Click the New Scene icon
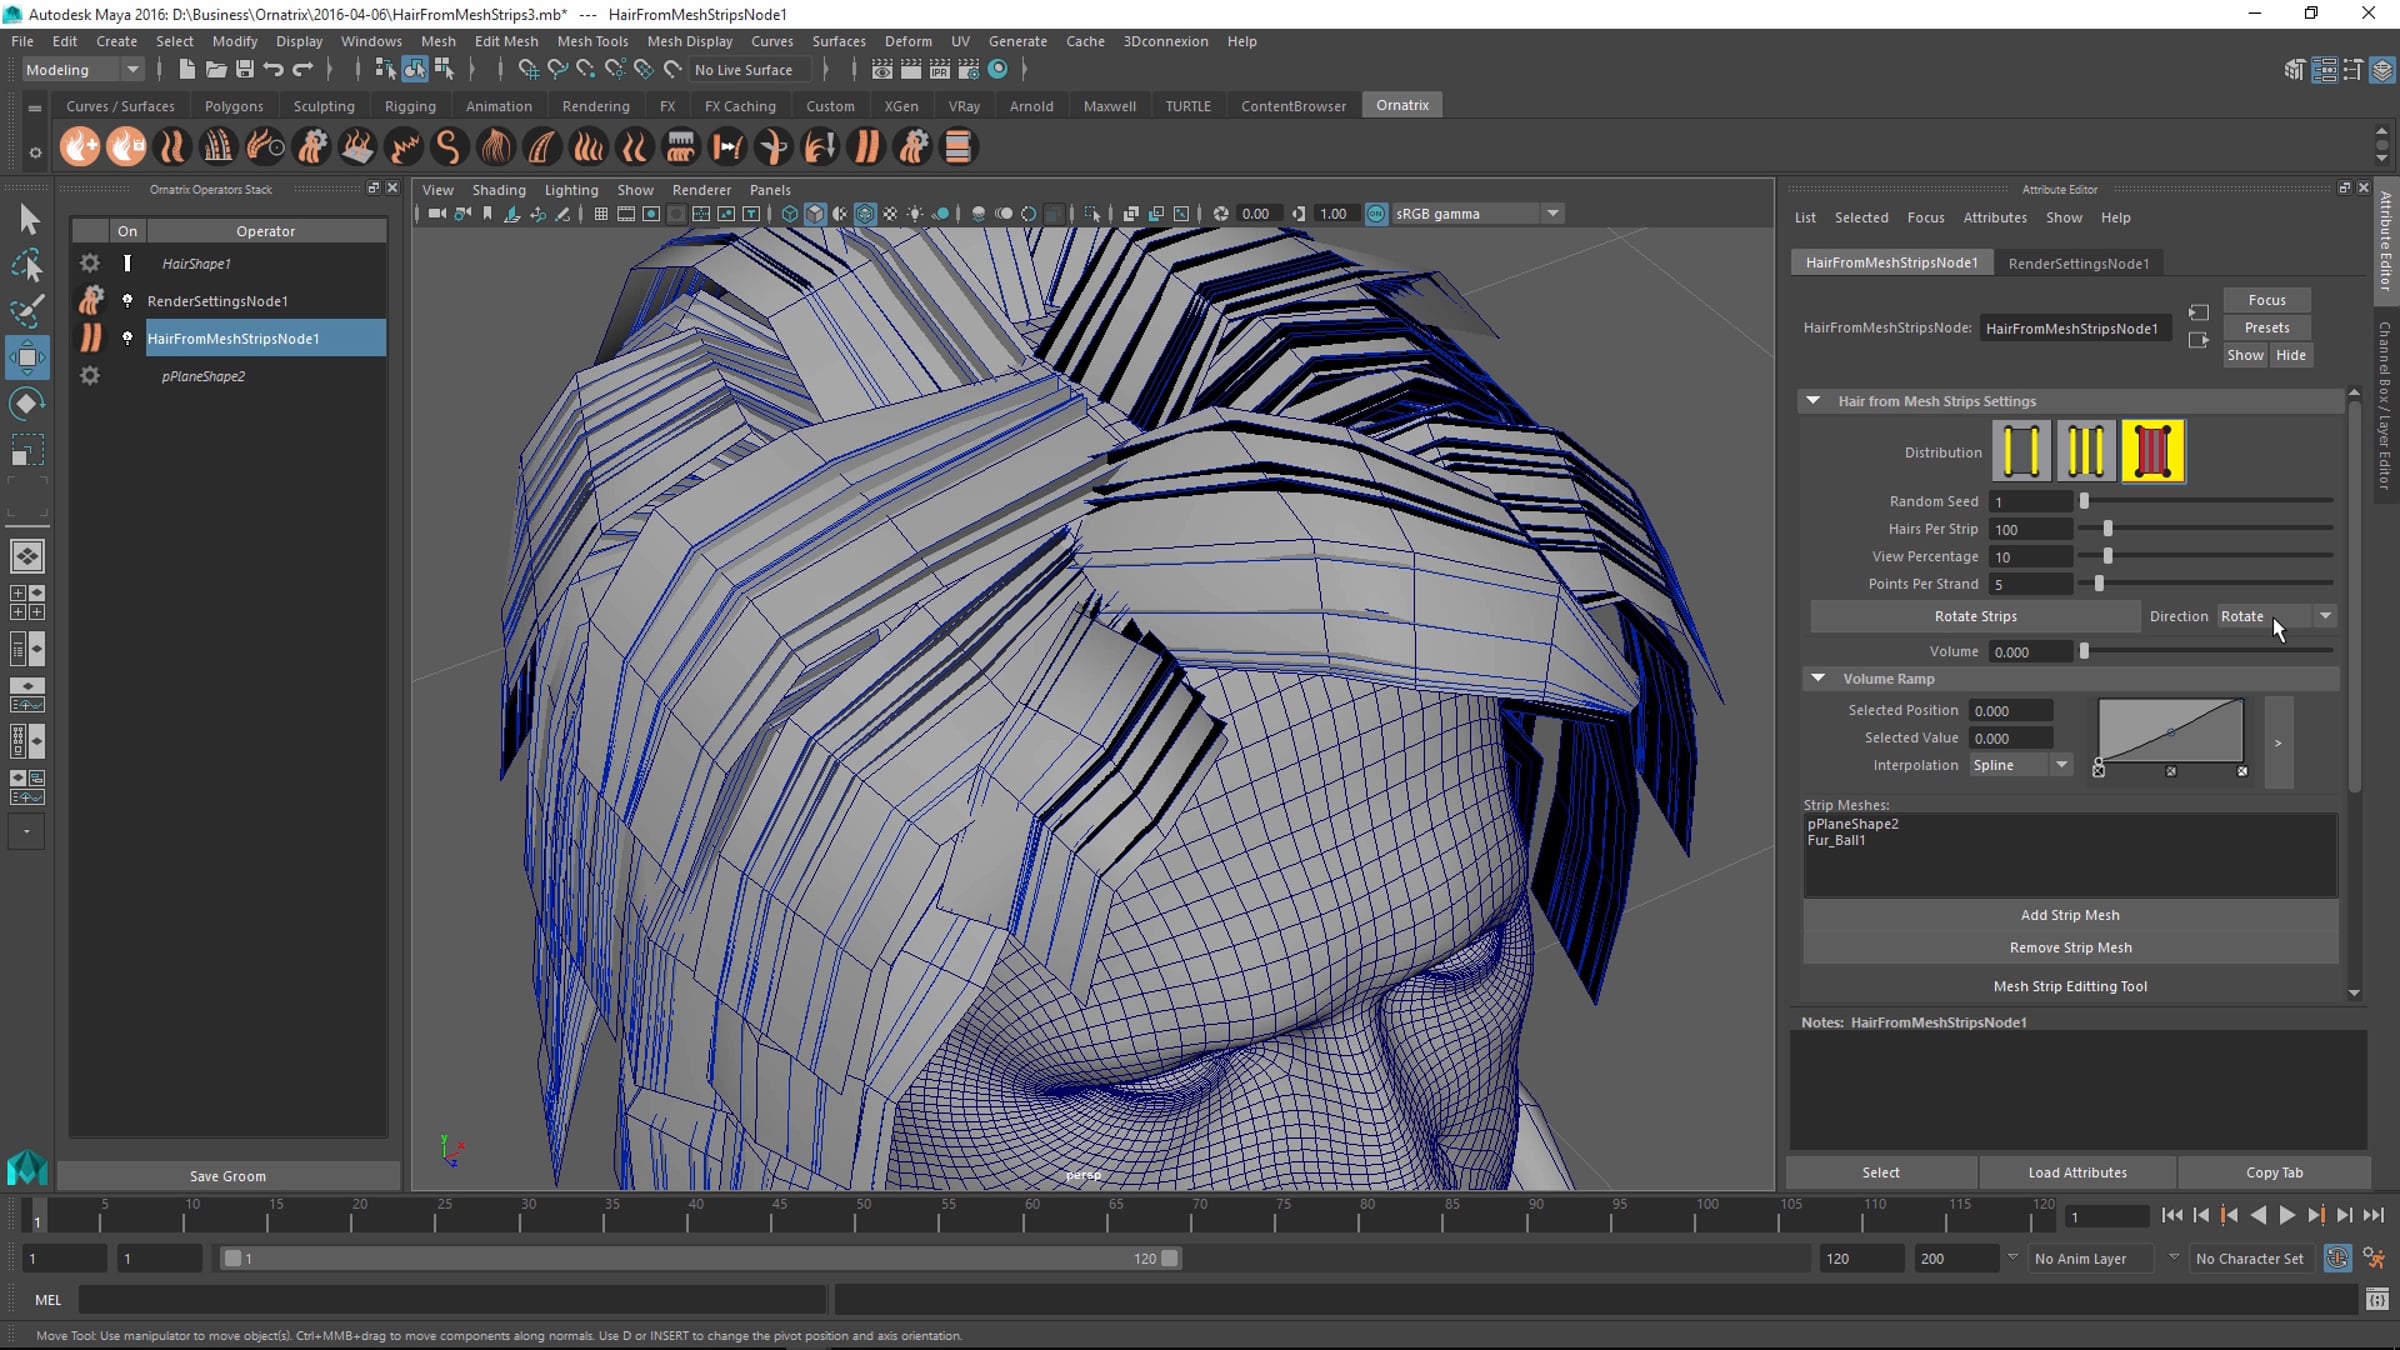The width and height of the screenshot is (2400, 1350). (x=186, y=69)
